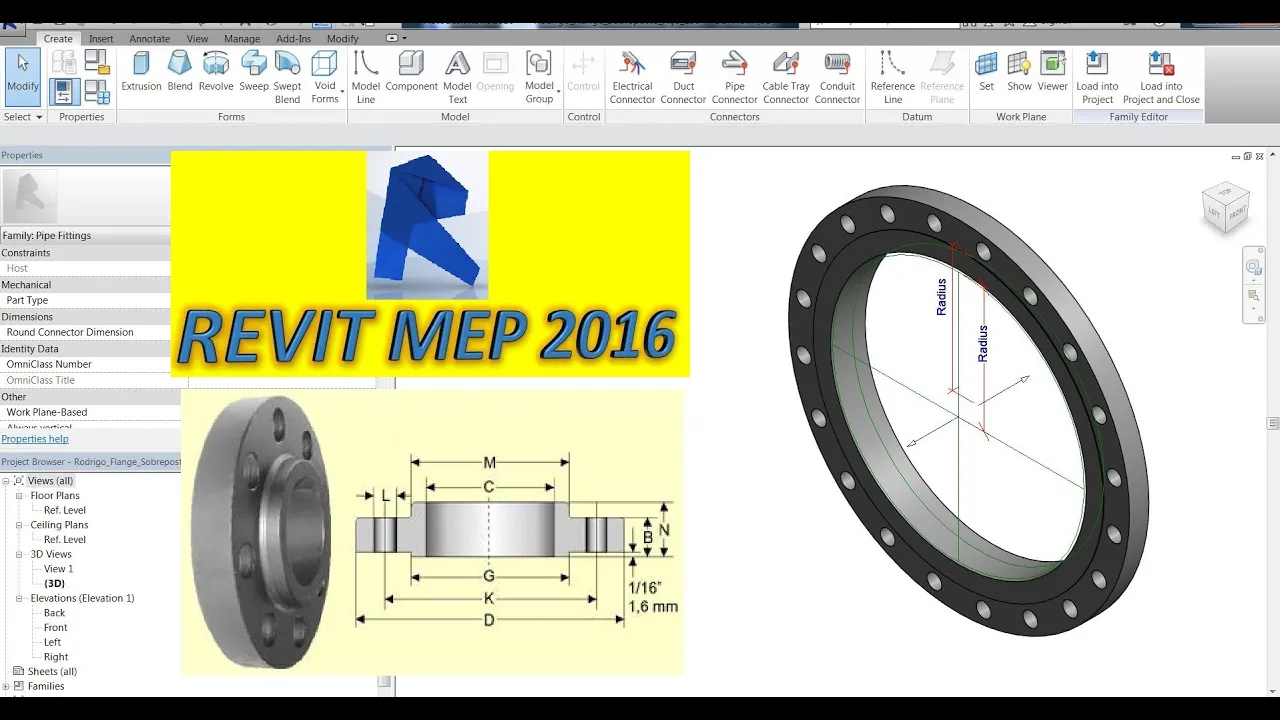The height and width of the screenshot is (720, 1280).
Task: Open the navigation wheel tool
Action: pos(1254,267)
